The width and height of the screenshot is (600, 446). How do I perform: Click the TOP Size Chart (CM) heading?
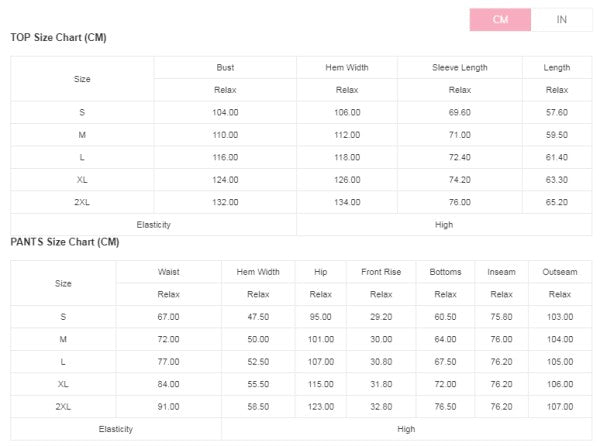pos(58,38)
